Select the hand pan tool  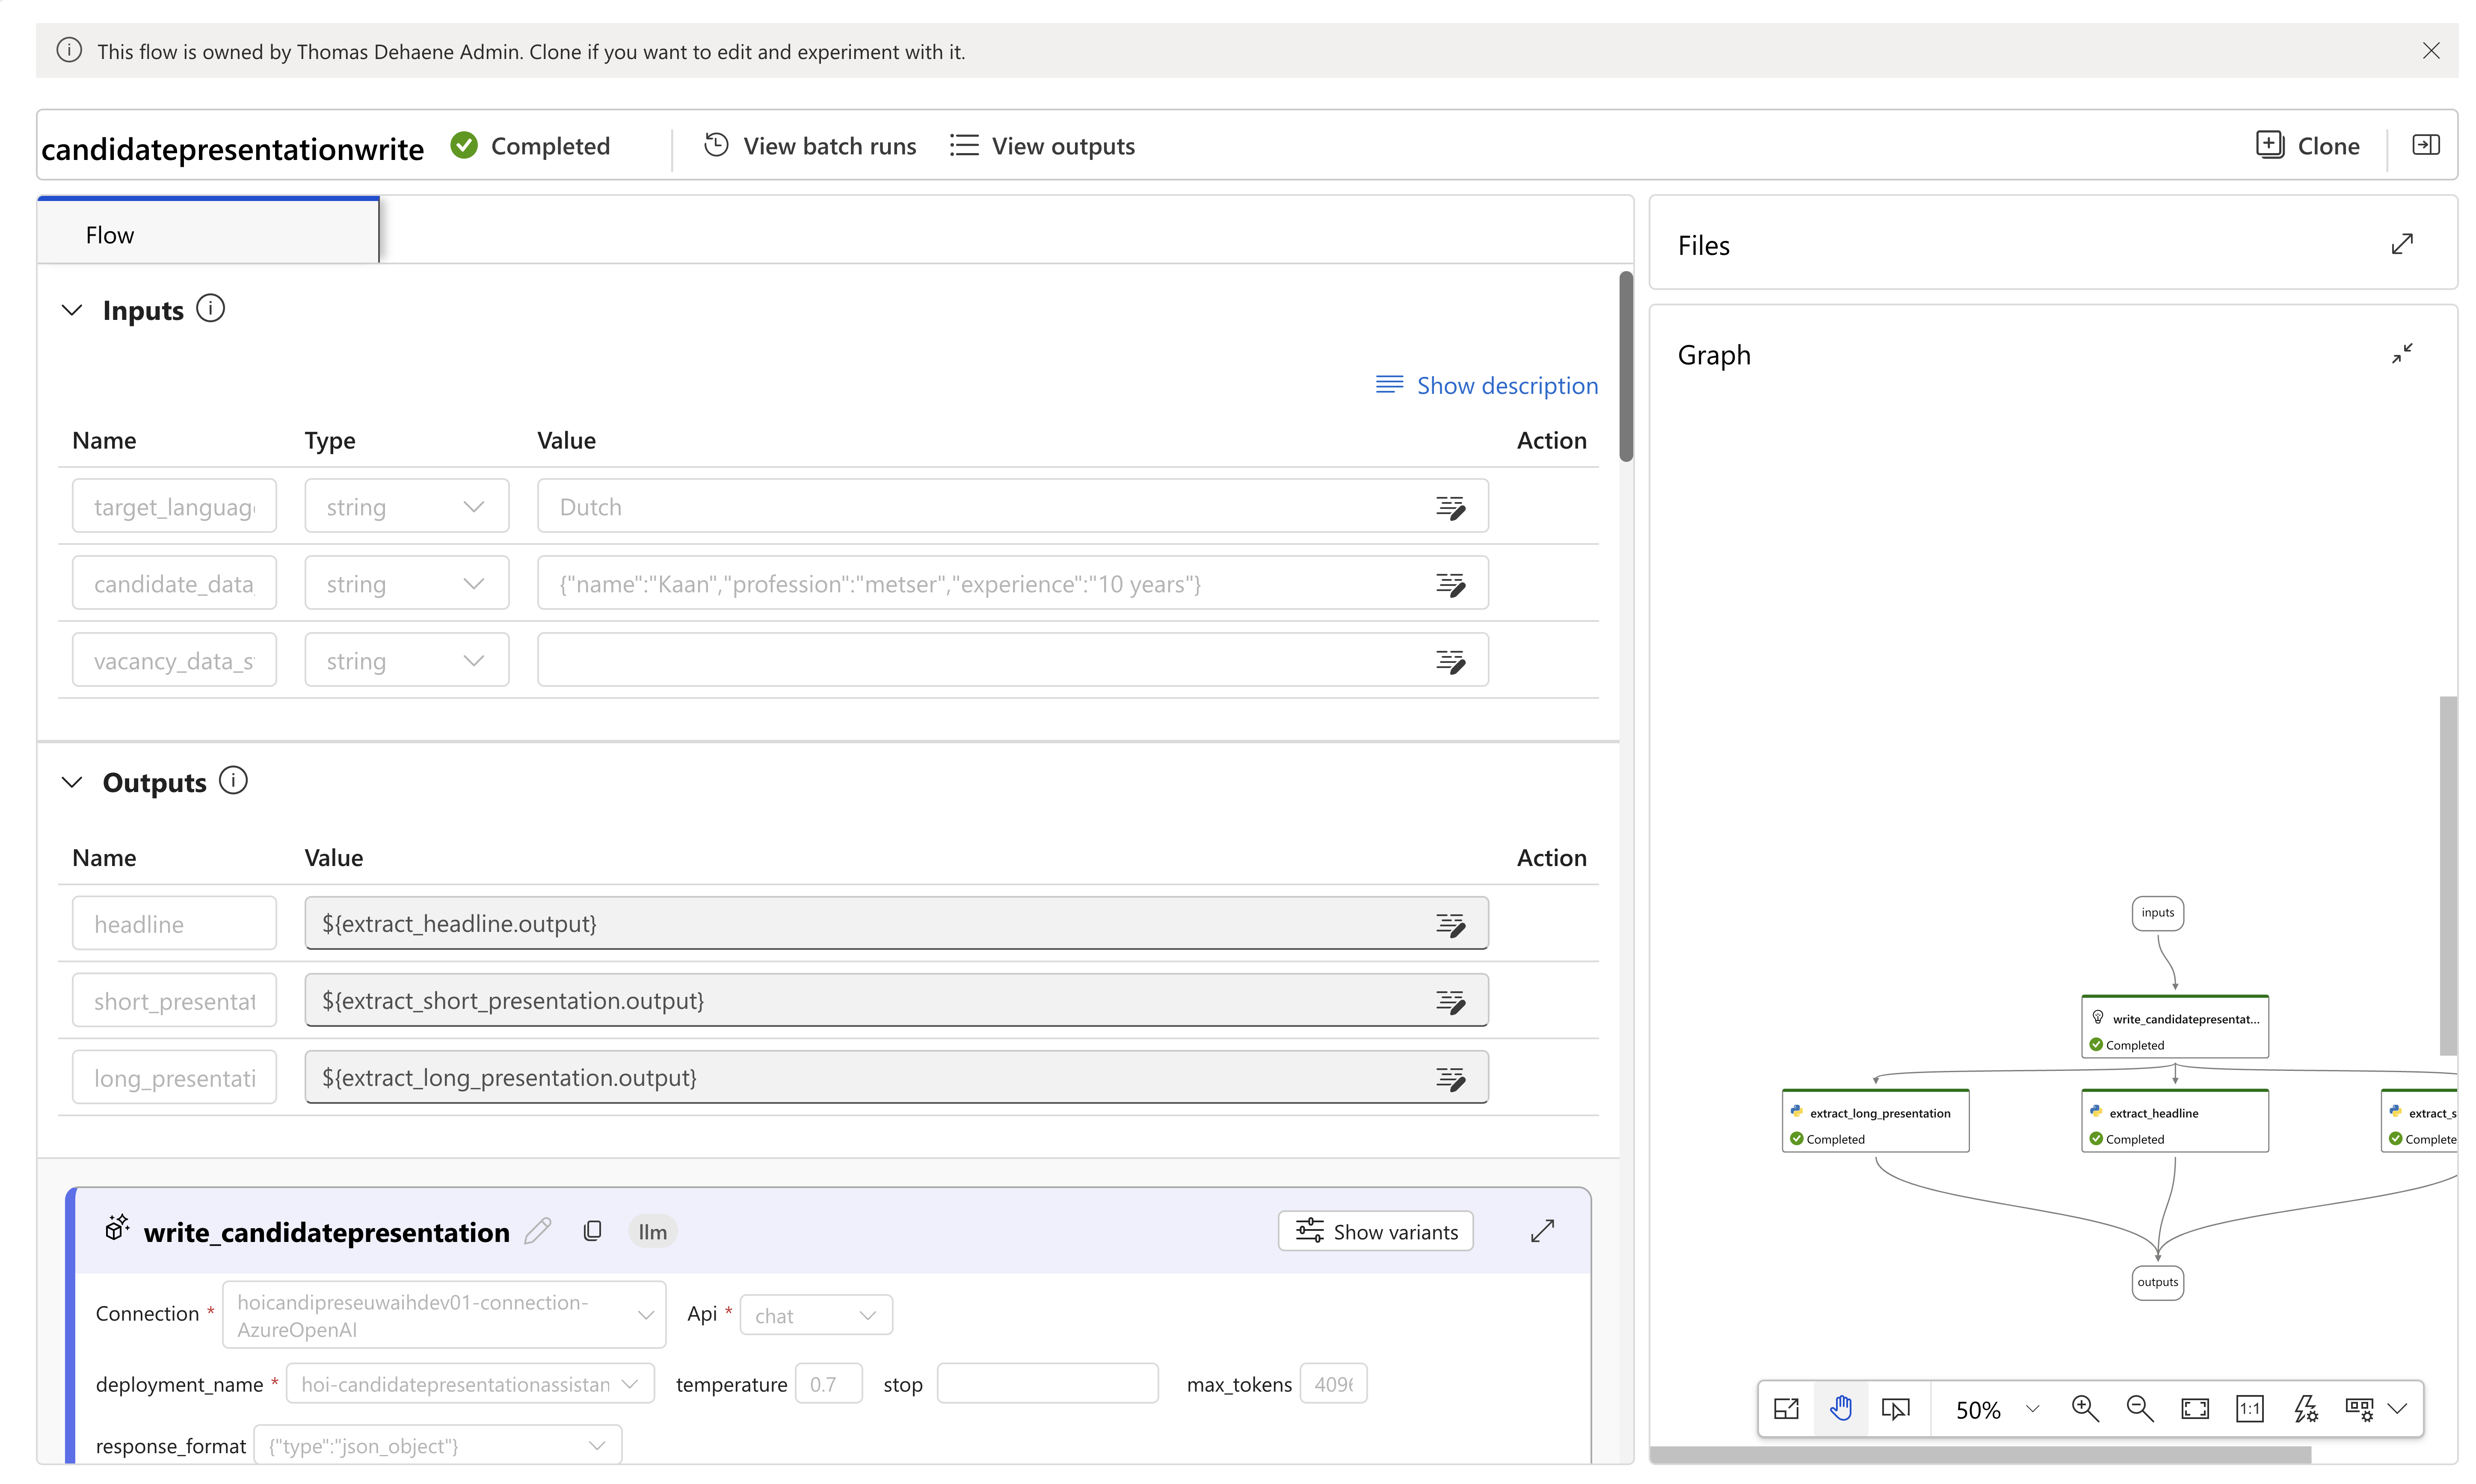[1841, 1410]
